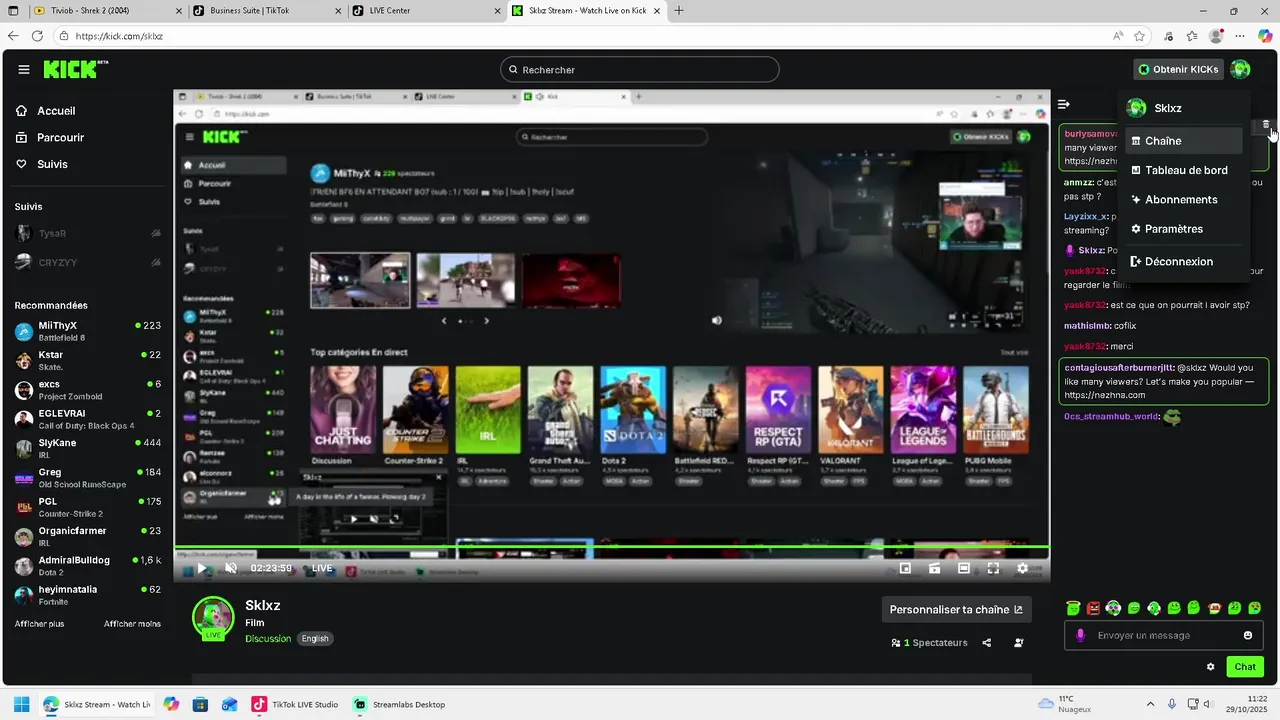Screen dimensions: 1280x720
Task: Click the Envoyer un message field
Action: (x=1165, y=635)
